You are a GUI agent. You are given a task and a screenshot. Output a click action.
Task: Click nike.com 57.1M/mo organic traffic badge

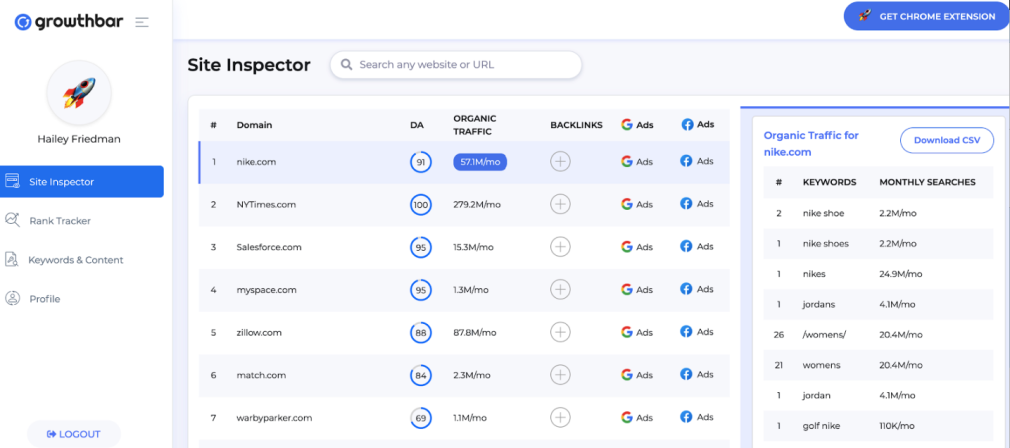click(480, 162)
